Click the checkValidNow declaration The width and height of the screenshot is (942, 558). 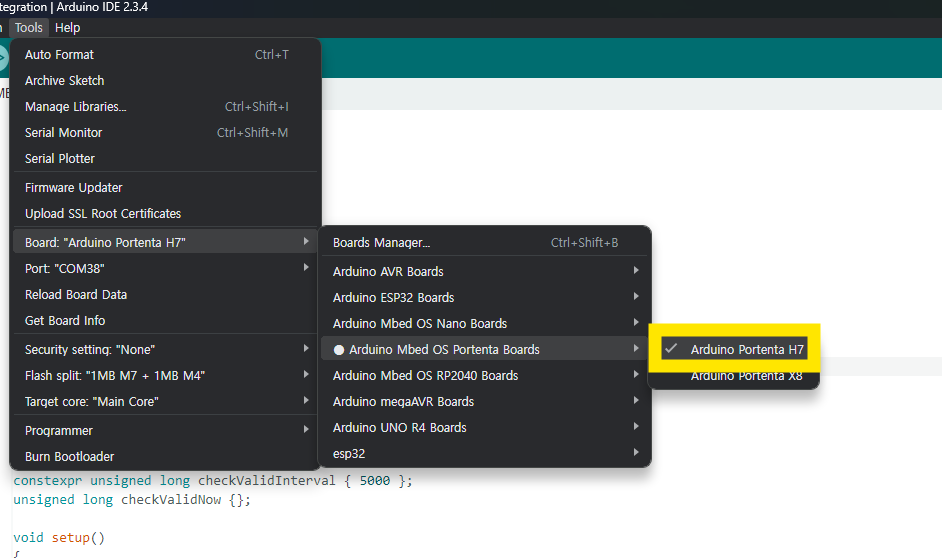click(x=132, y=500)
